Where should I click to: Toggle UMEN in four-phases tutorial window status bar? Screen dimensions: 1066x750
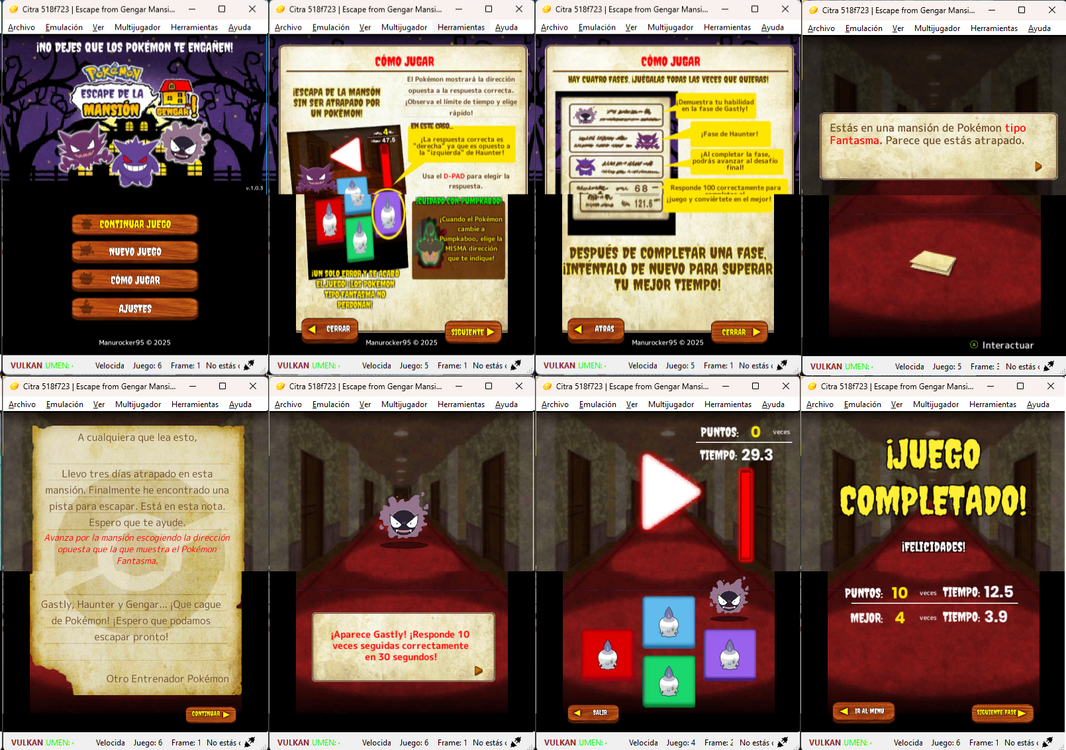pyautogui.click(x=590, y=365)
